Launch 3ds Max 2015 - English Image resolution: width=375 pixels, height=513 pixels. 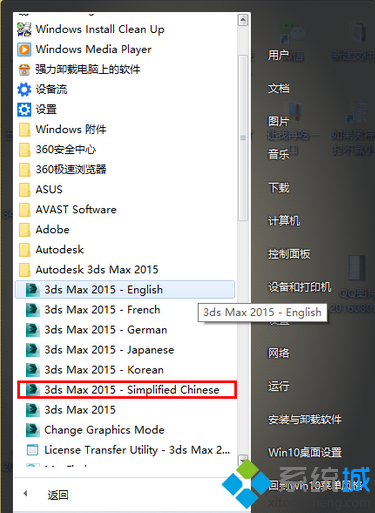125,290
